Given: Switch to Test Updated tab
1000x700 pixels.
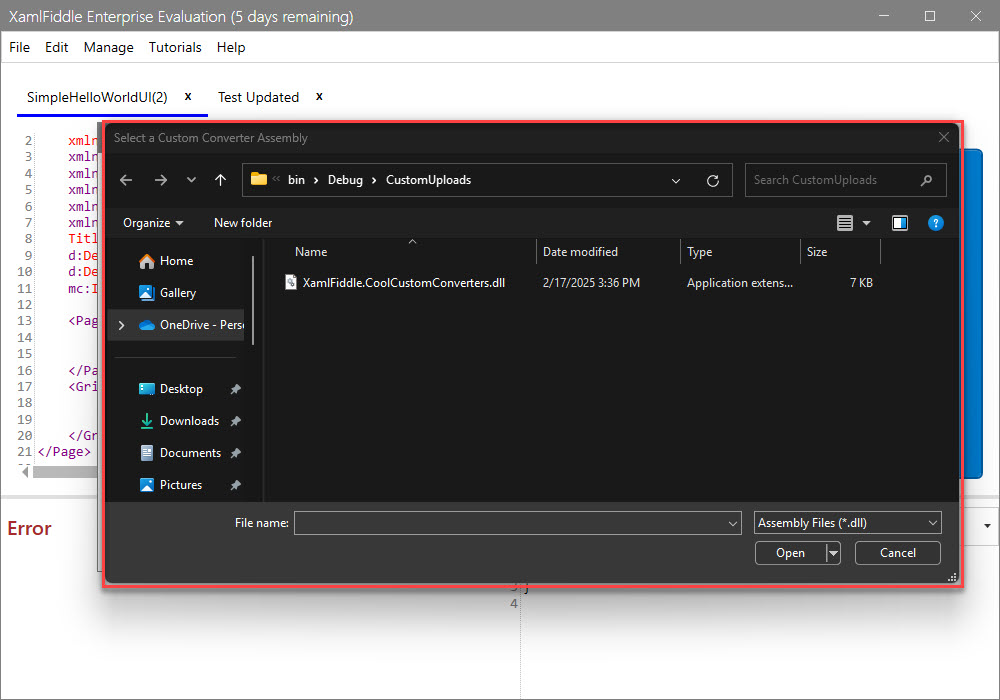Looking at the screenshot, I should [x=258, y=98].
